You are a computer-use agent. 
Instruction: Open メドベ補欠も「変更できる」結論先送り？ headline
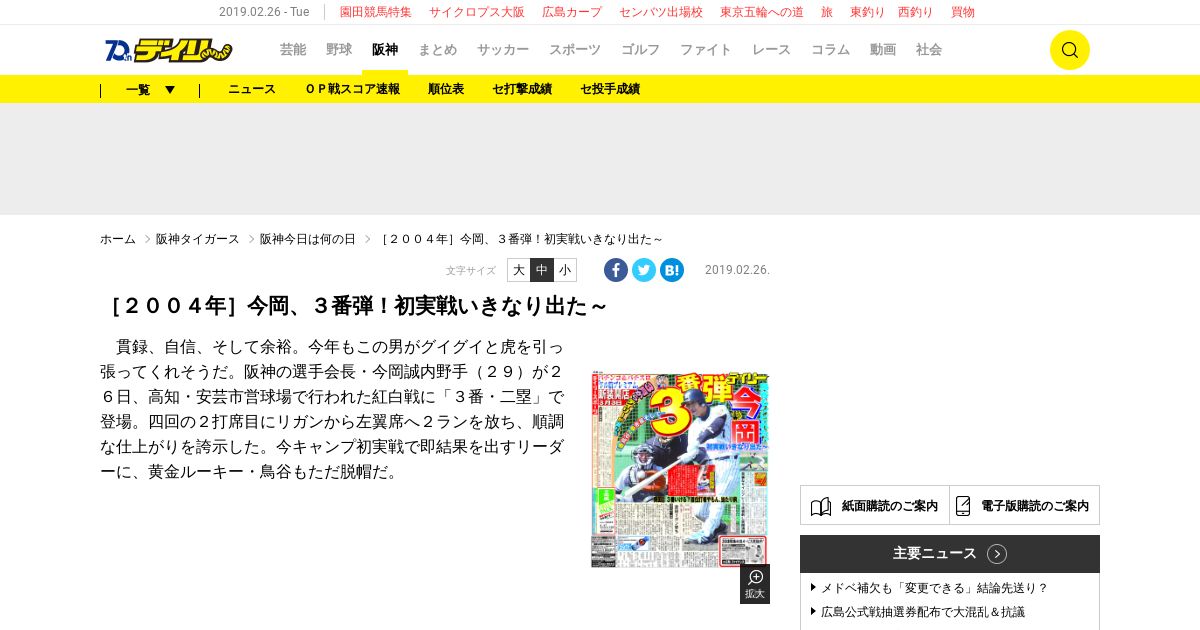pyautogui.click(x=934, y=588)
